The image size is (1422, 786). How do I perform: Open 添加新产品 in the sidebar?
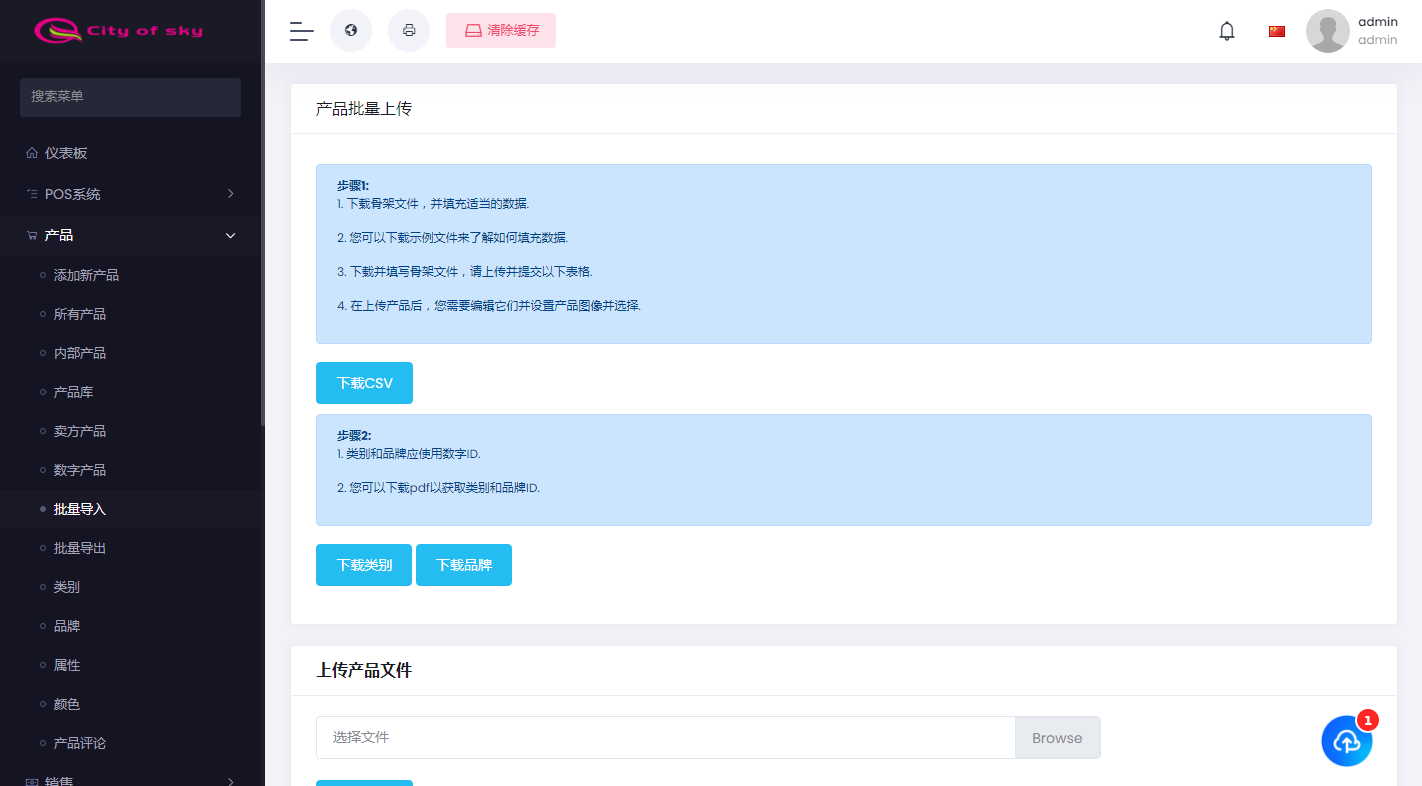[86, 275]
